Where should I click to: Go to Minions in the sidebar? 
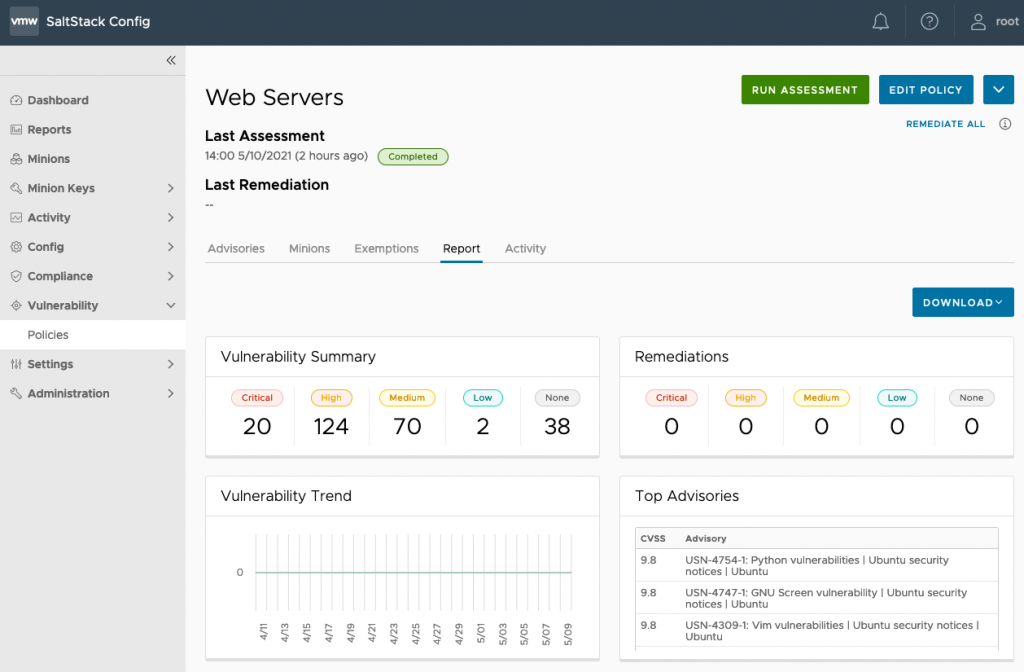(x=48, y=159)
